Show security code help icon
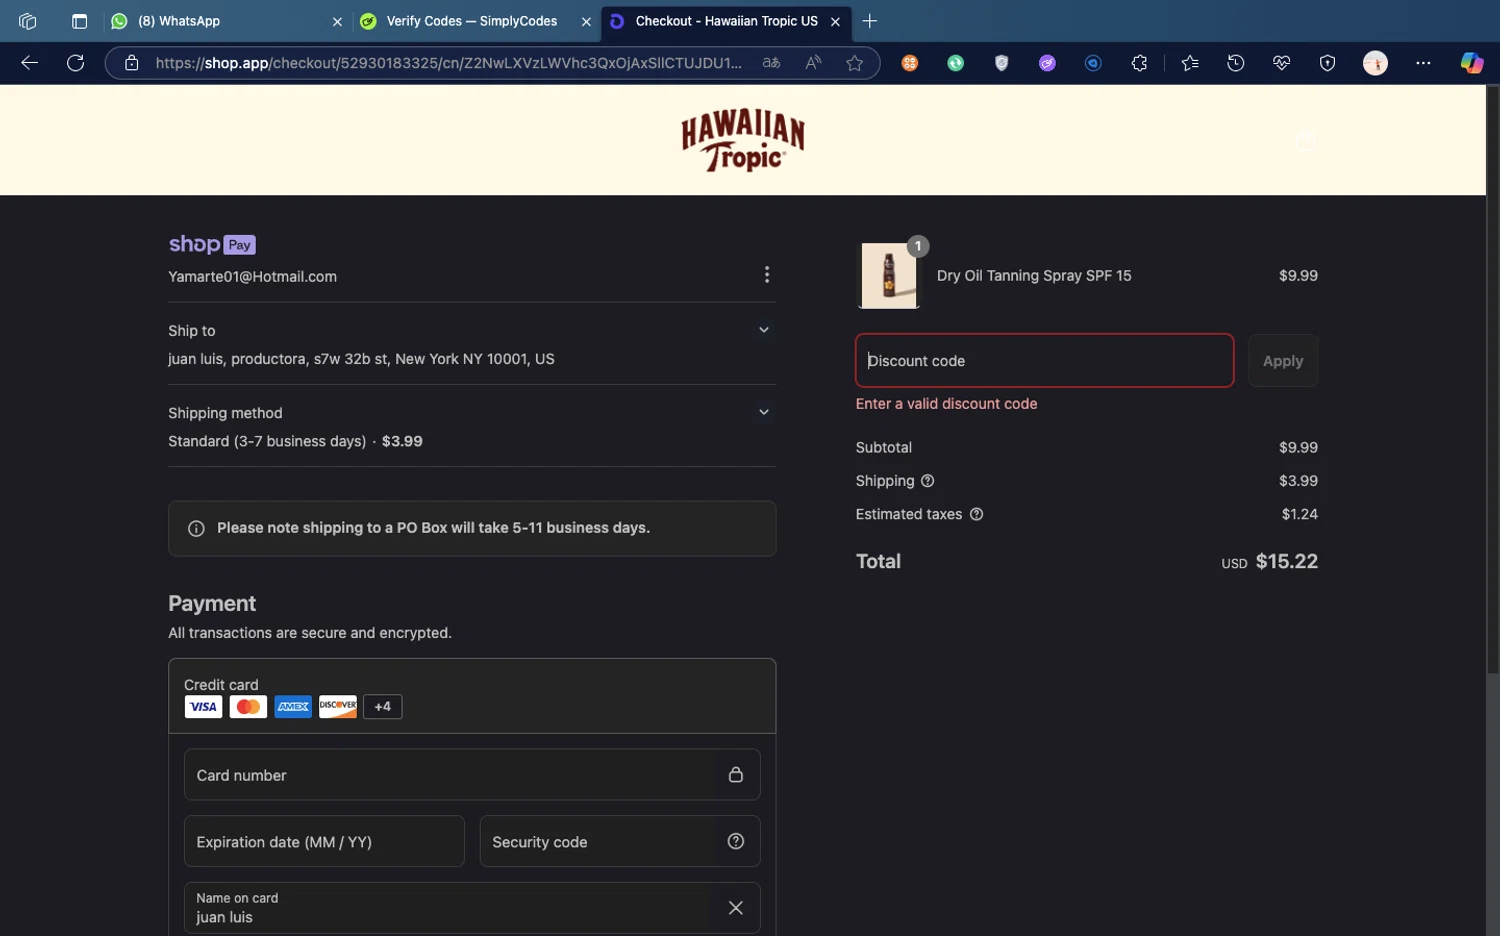 [736, 841]
